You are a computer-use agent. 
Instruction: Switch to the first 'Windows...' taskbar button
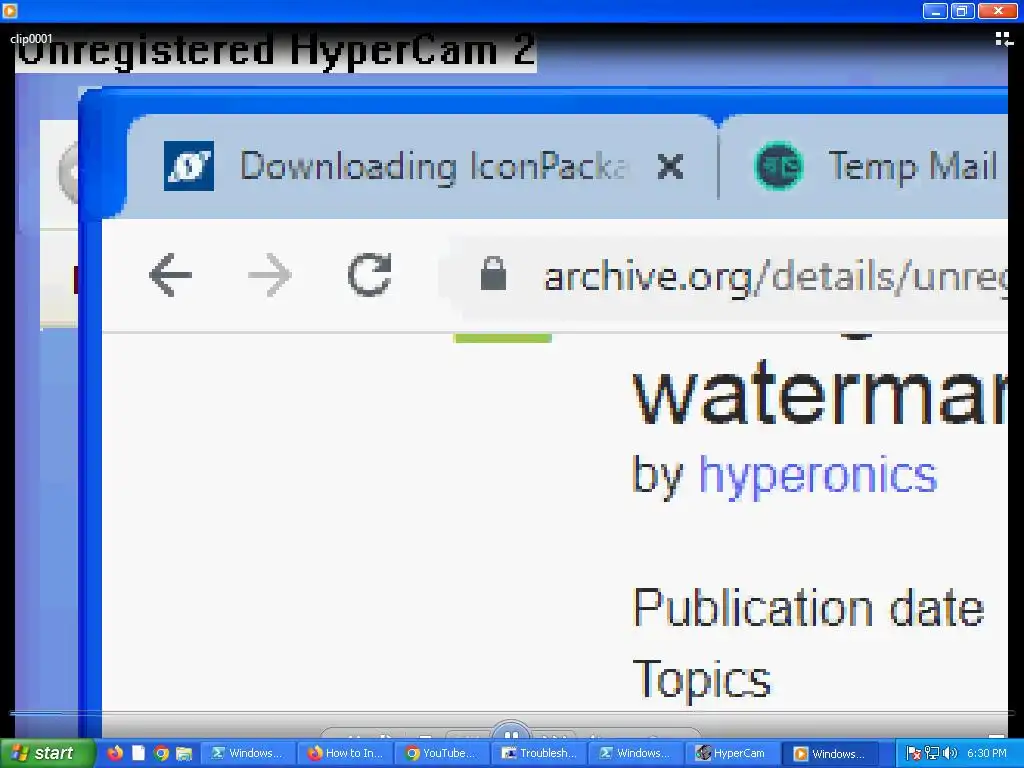(x=248, y=754)
